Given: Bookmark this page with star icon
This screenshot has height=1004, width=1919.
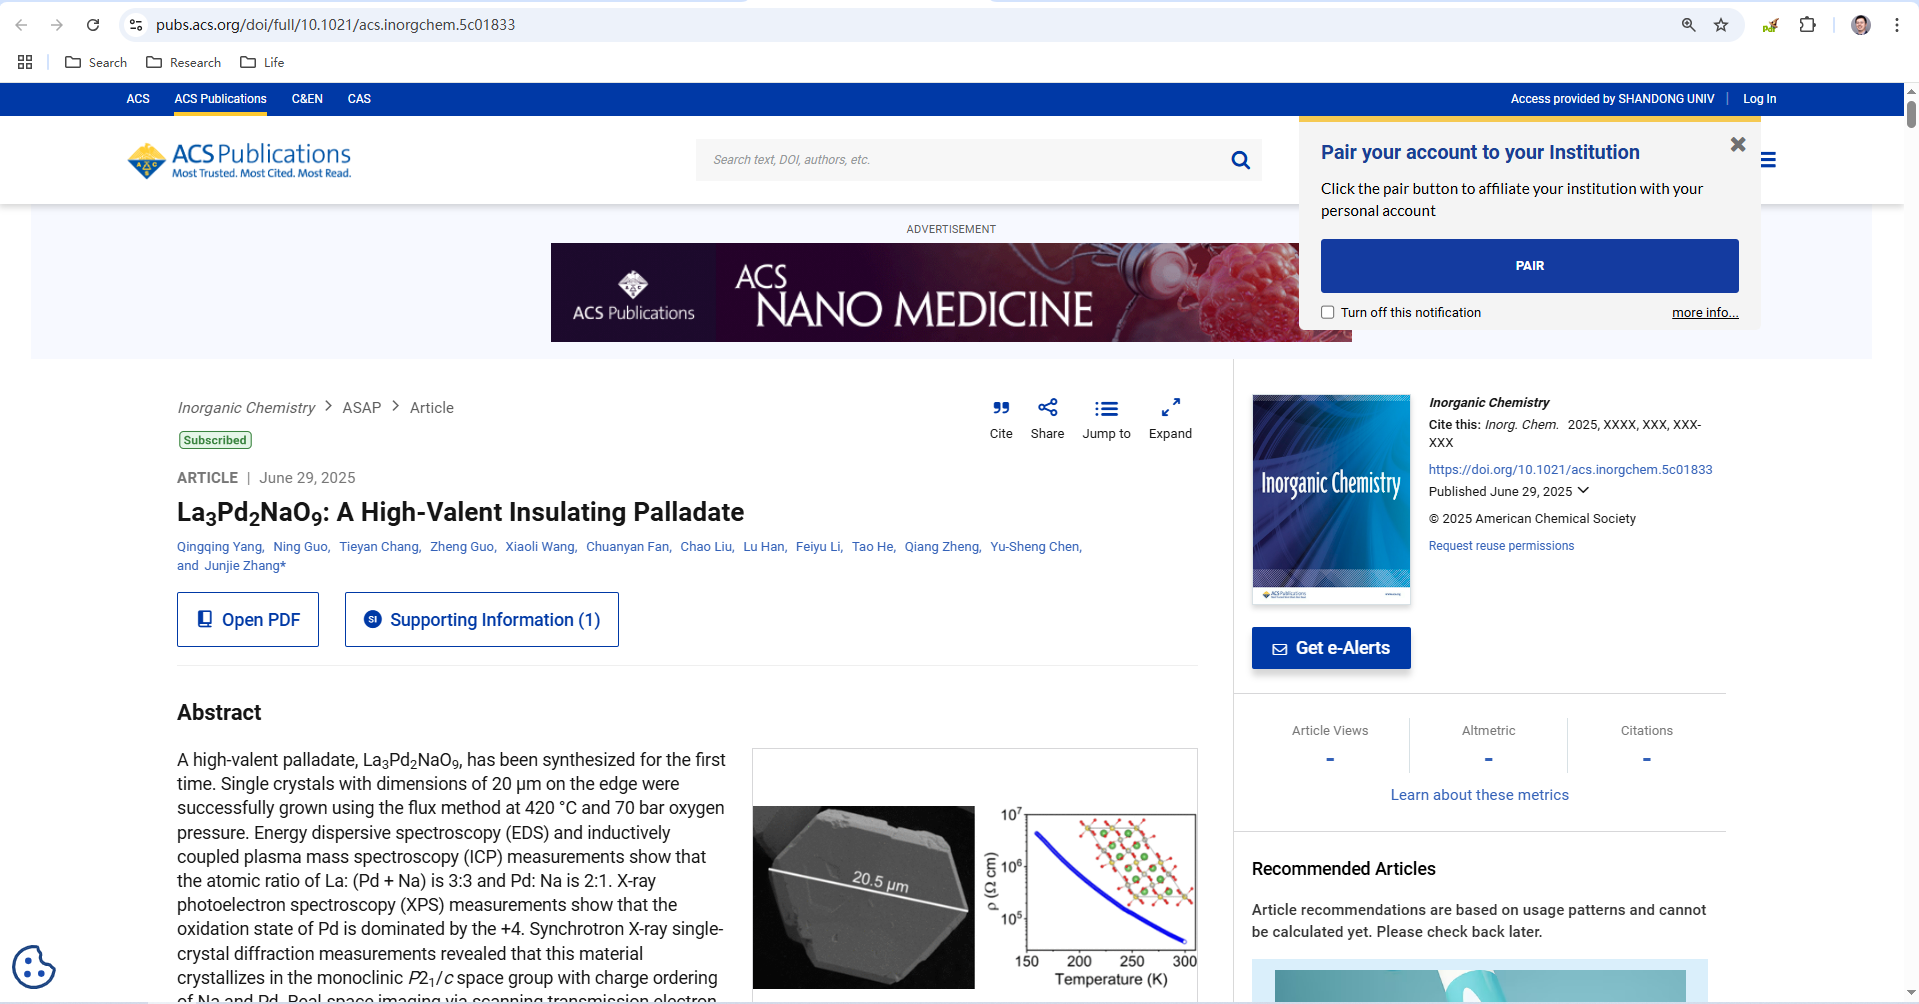Looking at the screenshot, I should click(1721, 25).
